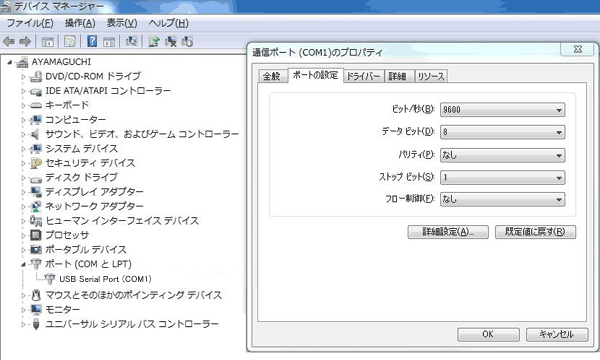The height and width of the screenshot is (360, 600).
Task: Expand the モニター node
Action: point(23,309)
